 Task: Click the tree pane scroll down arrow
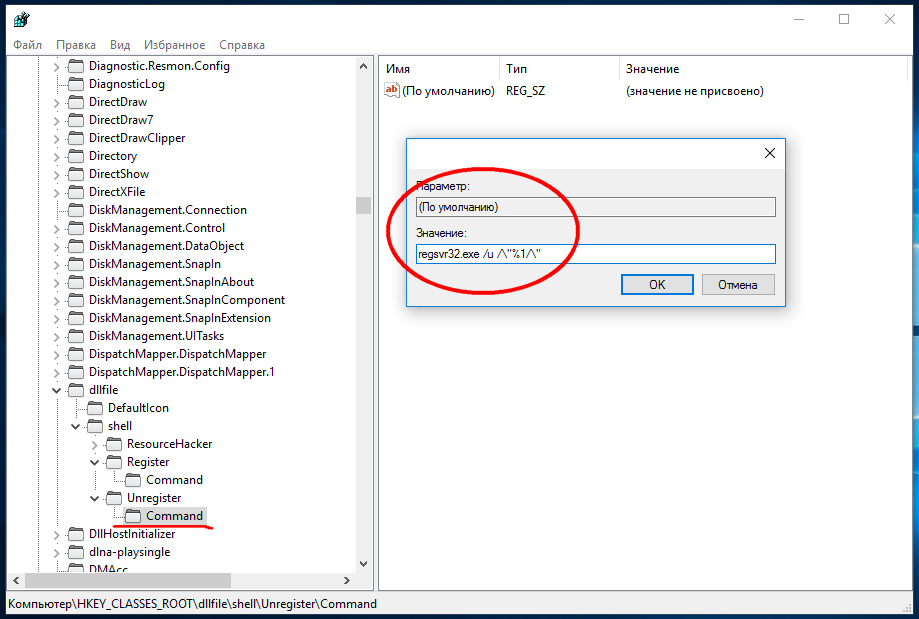(363, 564)
